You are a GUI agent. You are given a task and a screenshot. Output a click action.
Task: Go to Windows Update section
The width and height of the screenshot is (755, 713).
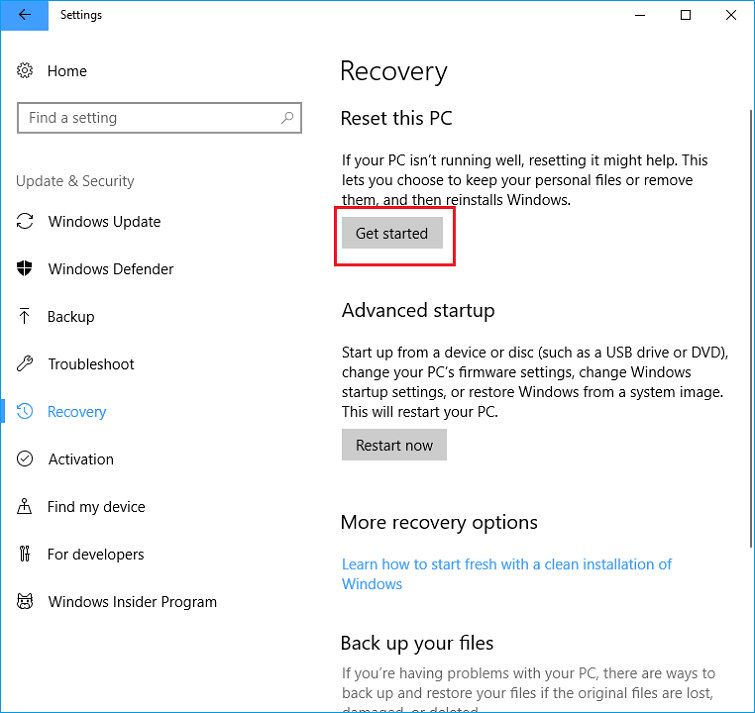104,222
